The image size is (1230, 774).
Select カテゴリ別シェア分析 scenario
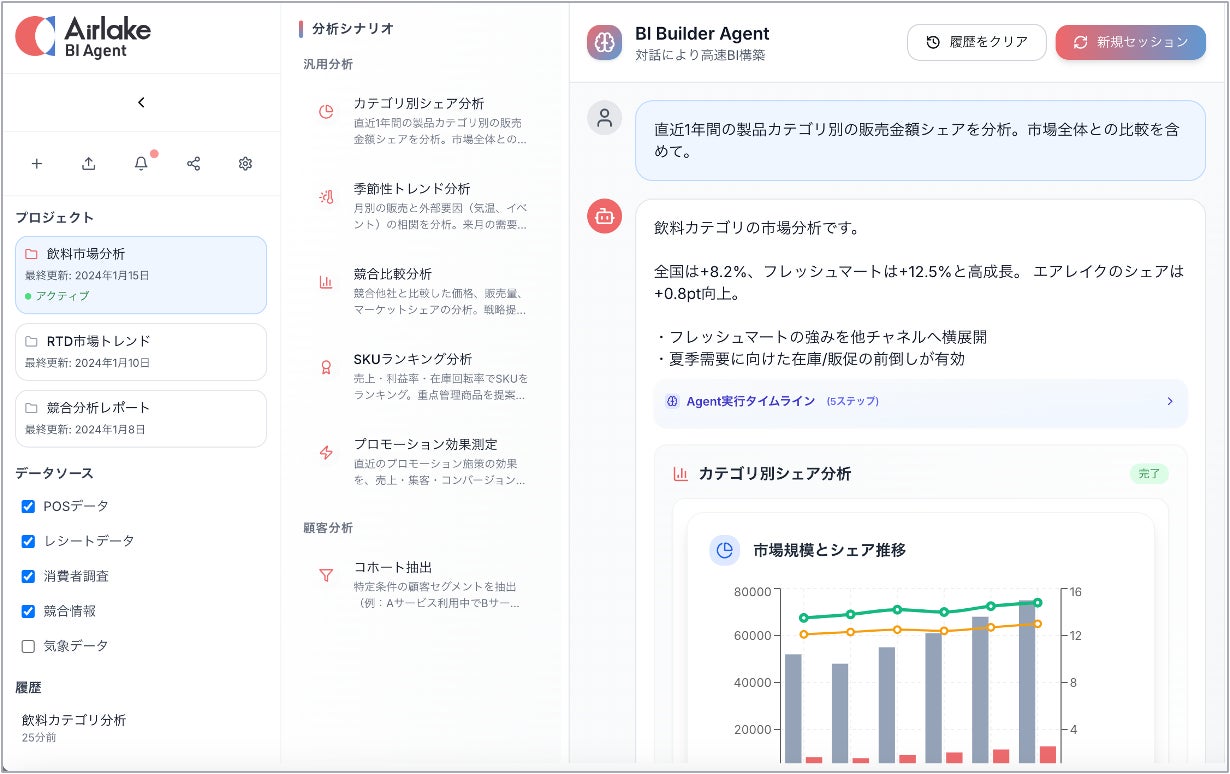point(424,120)
